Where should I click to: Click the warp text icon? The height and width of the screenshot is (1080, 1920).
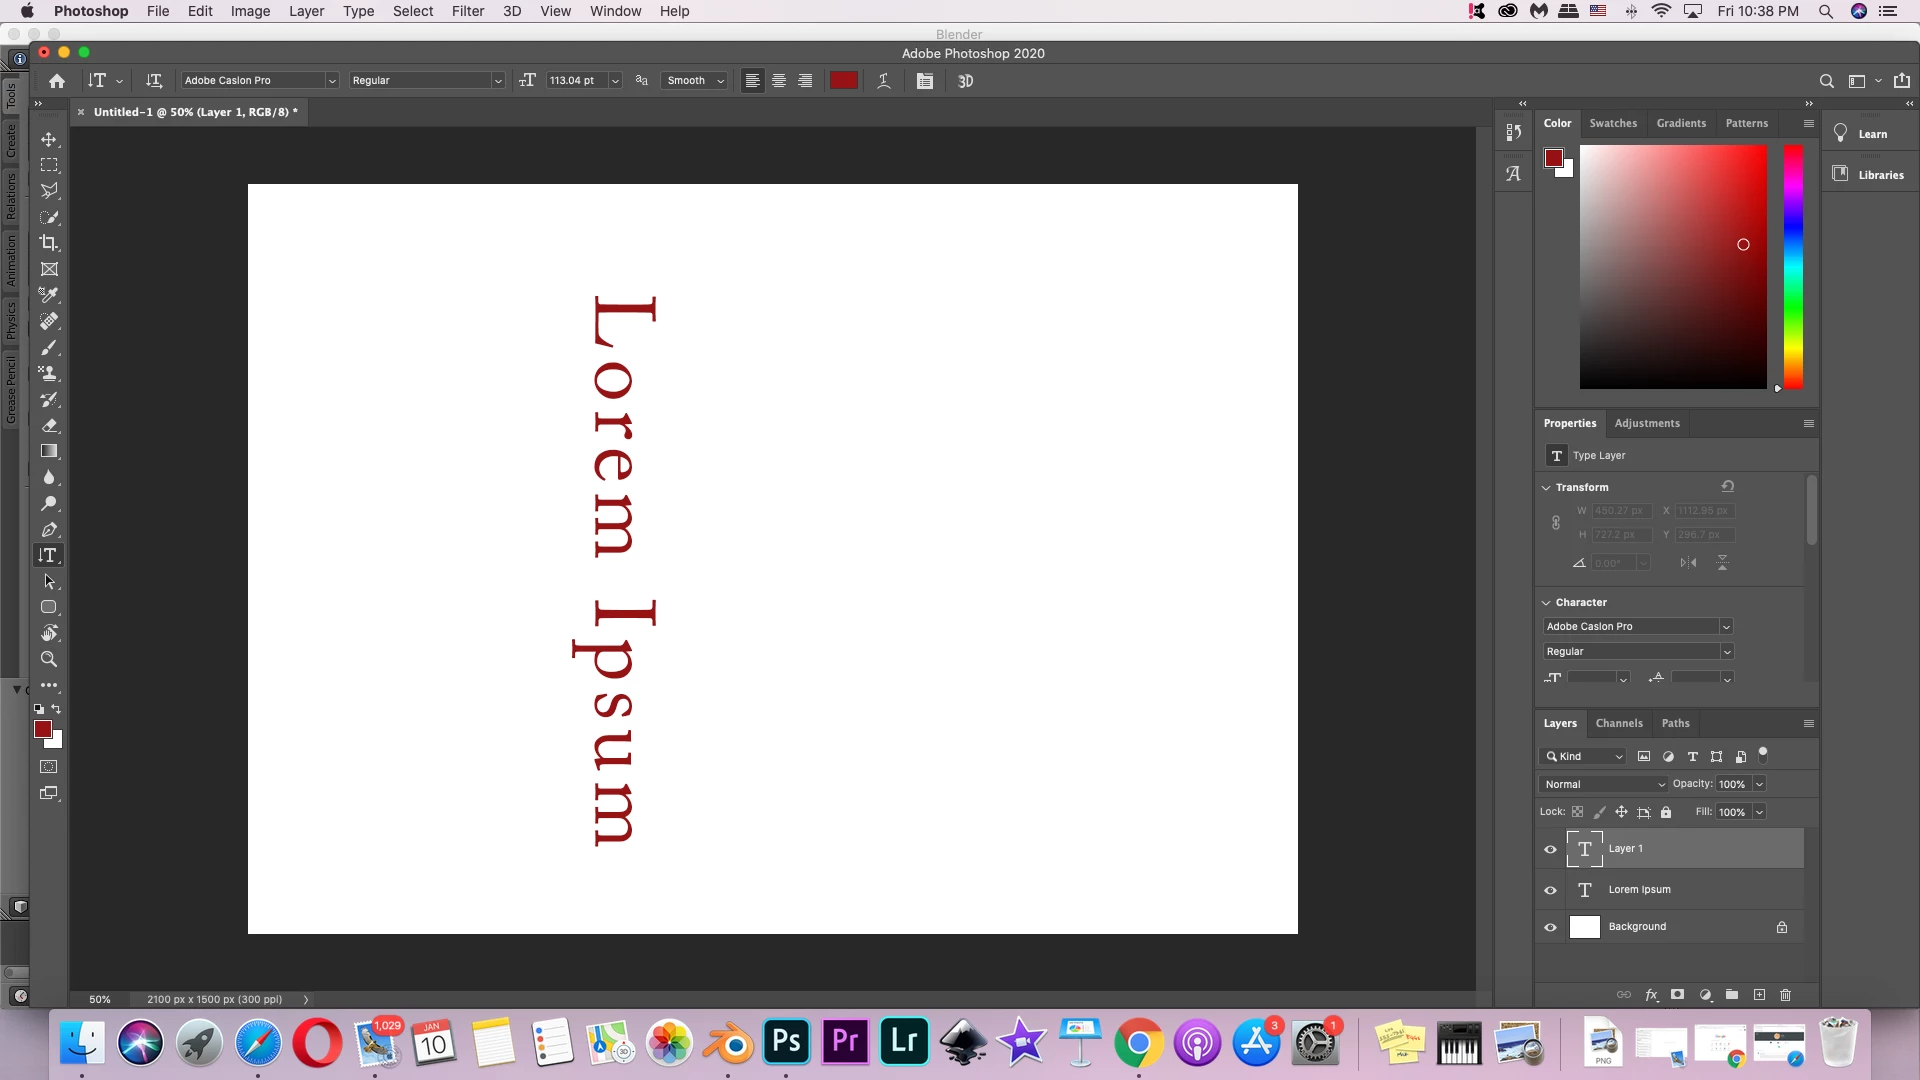(884, 81)
